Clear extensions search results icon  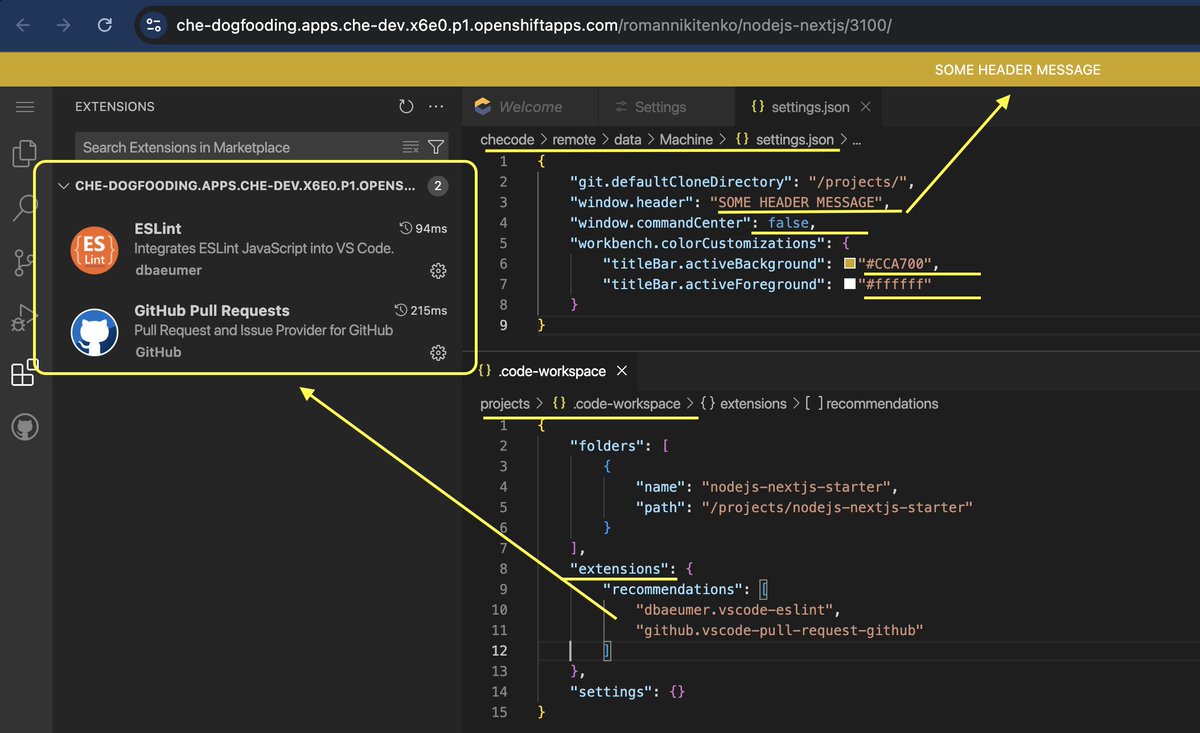click(411, 147)
